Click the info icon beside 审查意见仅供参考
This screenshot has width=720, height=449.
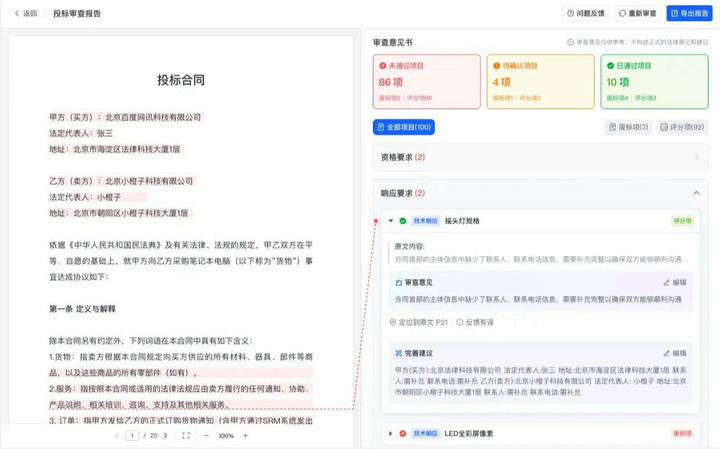(x=570, y=42)
